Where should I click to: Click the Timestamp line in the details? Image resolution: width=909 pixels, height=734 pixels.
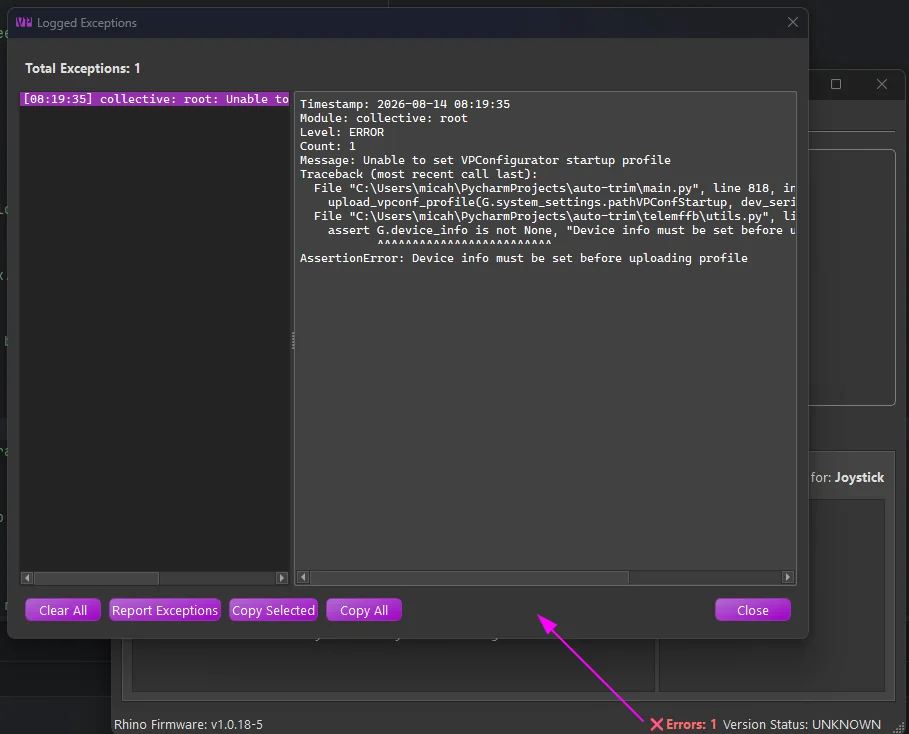click(x=405, y=104)
